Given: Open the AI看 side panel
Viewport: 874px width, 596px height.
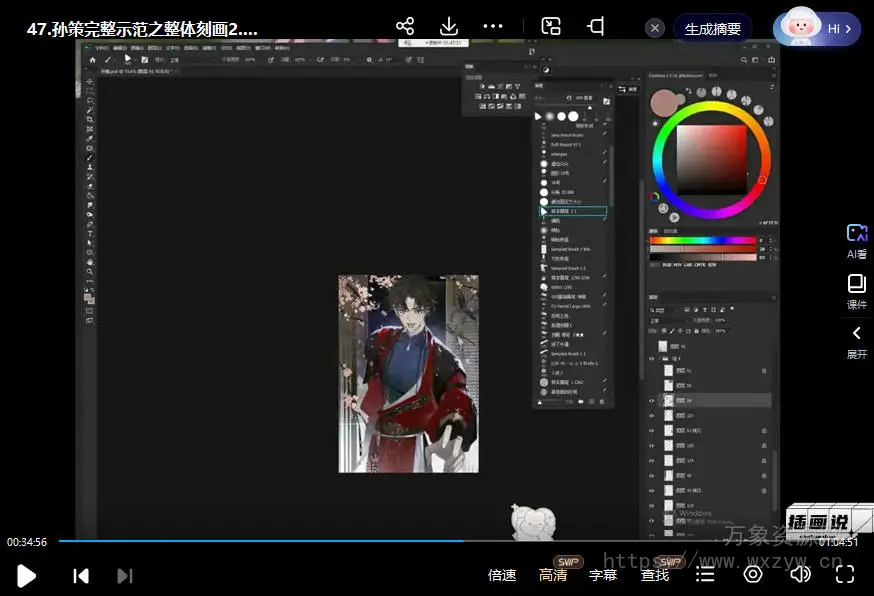Looking at the screenshot, I should pos(857,241).
